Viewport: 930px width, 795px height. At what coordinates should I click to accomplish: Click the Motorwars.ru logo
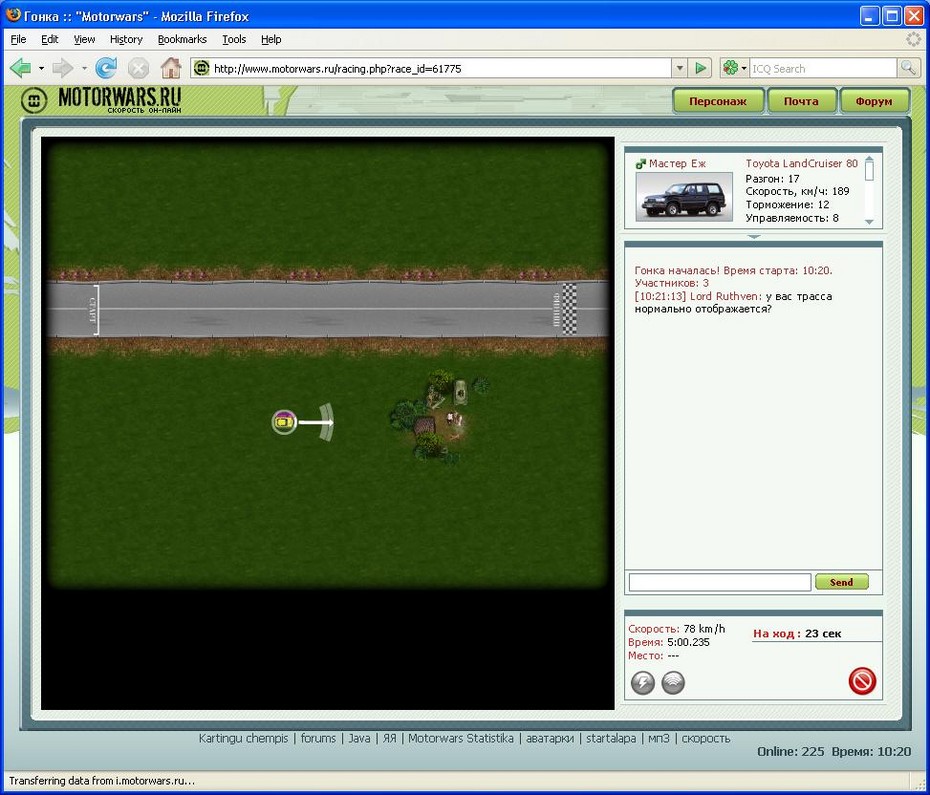101,100
